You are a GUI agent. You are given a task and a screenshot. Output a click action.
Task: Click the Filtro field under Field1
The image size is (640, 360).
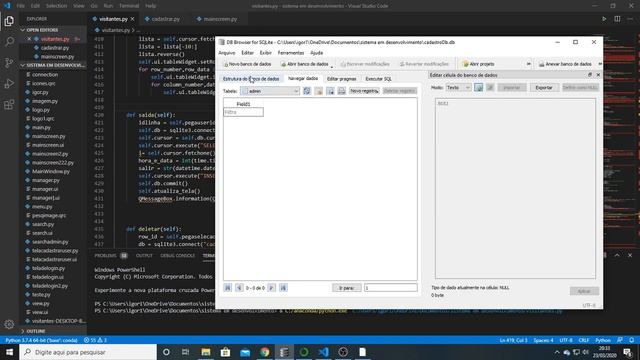[243, 112]
